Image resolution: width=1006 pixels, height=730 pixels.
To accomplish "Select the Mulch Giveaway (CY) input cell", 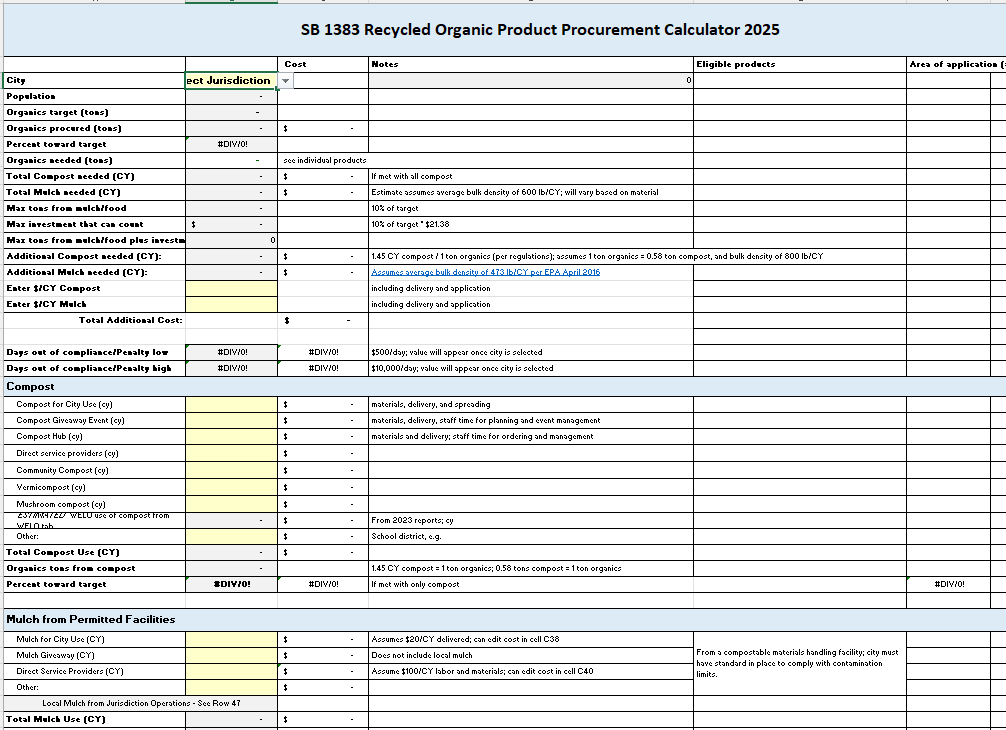I will pyautogui.click(x=230, y=655).
